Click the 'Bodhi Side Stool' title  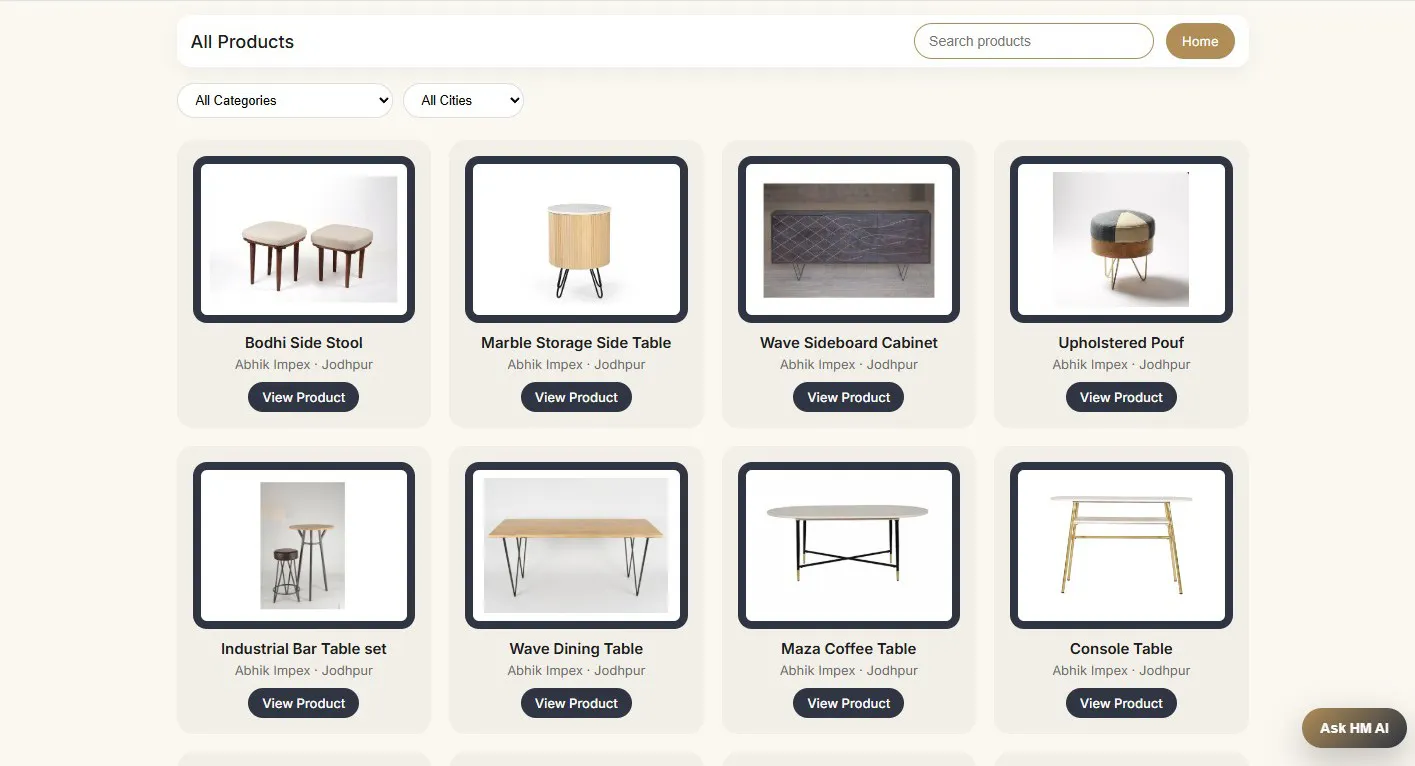pyautogui.click(x=304, y=343)
